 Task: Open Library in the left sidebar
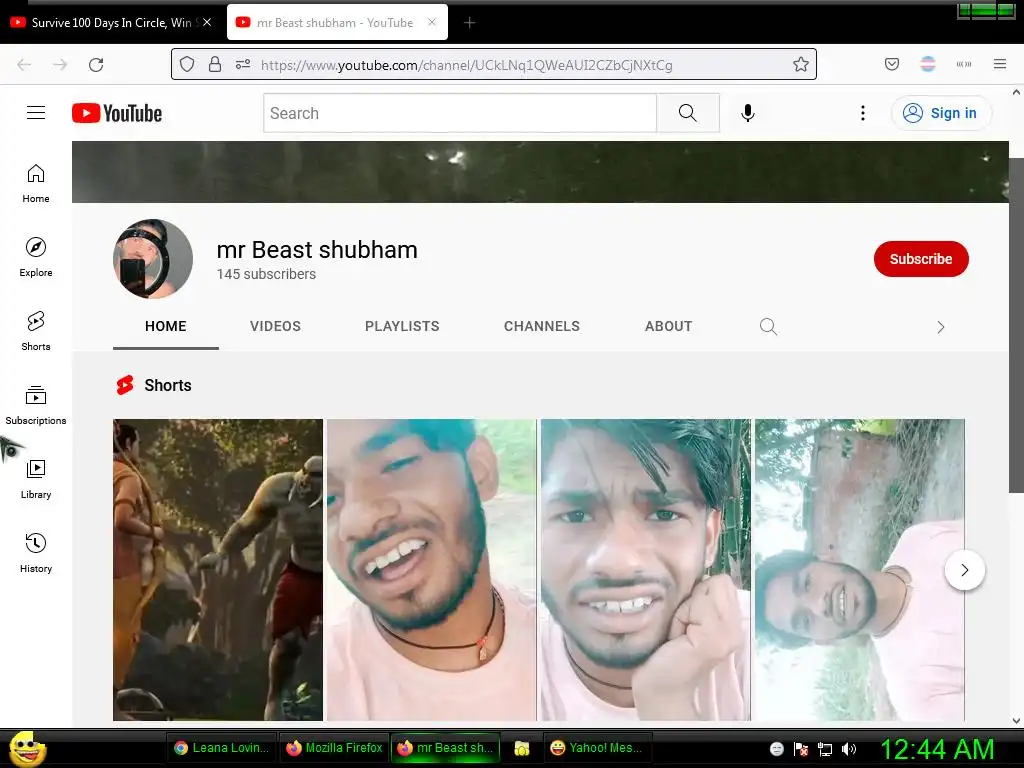coord(36,479)
